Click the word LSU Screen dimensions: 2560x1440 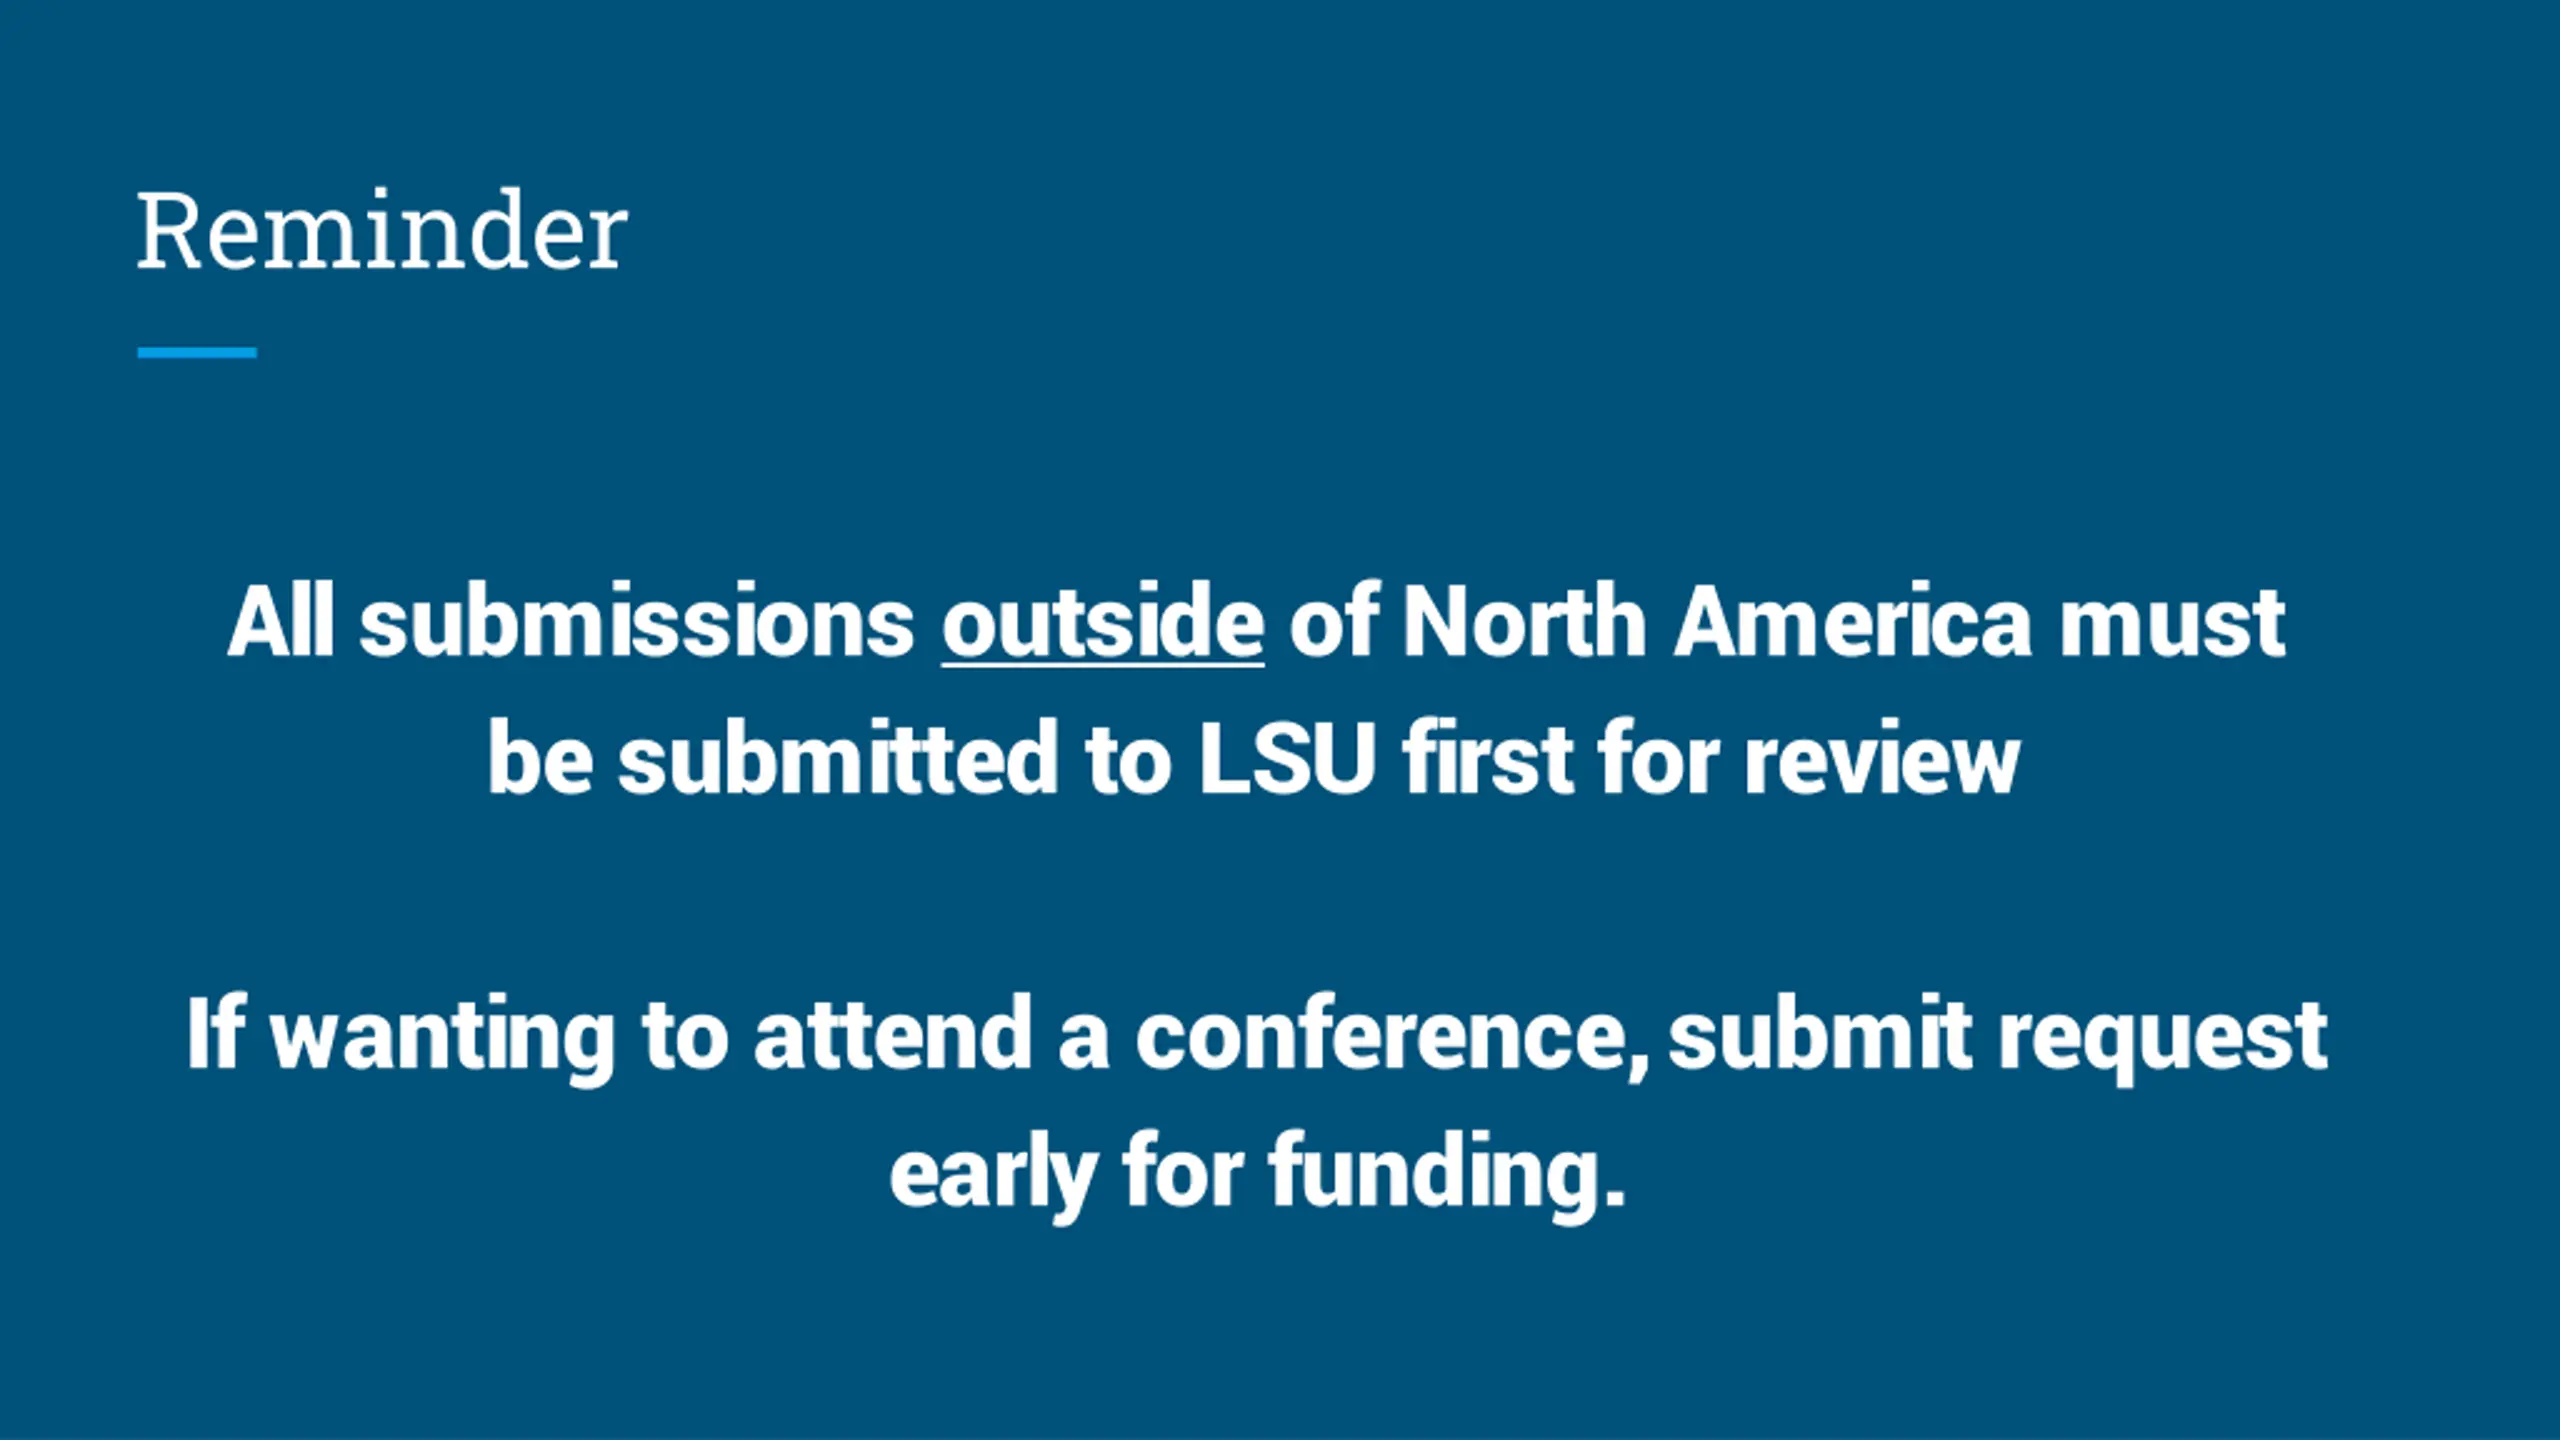[x=1287, y=758]
